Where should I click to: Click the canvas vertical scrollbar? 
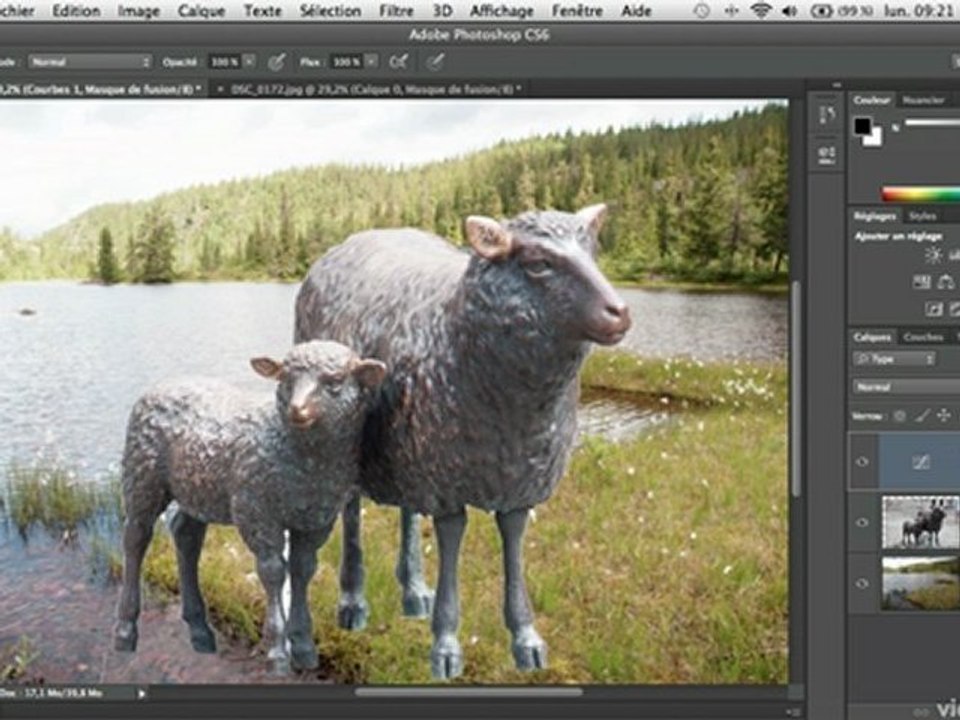[x=795, y=389]
